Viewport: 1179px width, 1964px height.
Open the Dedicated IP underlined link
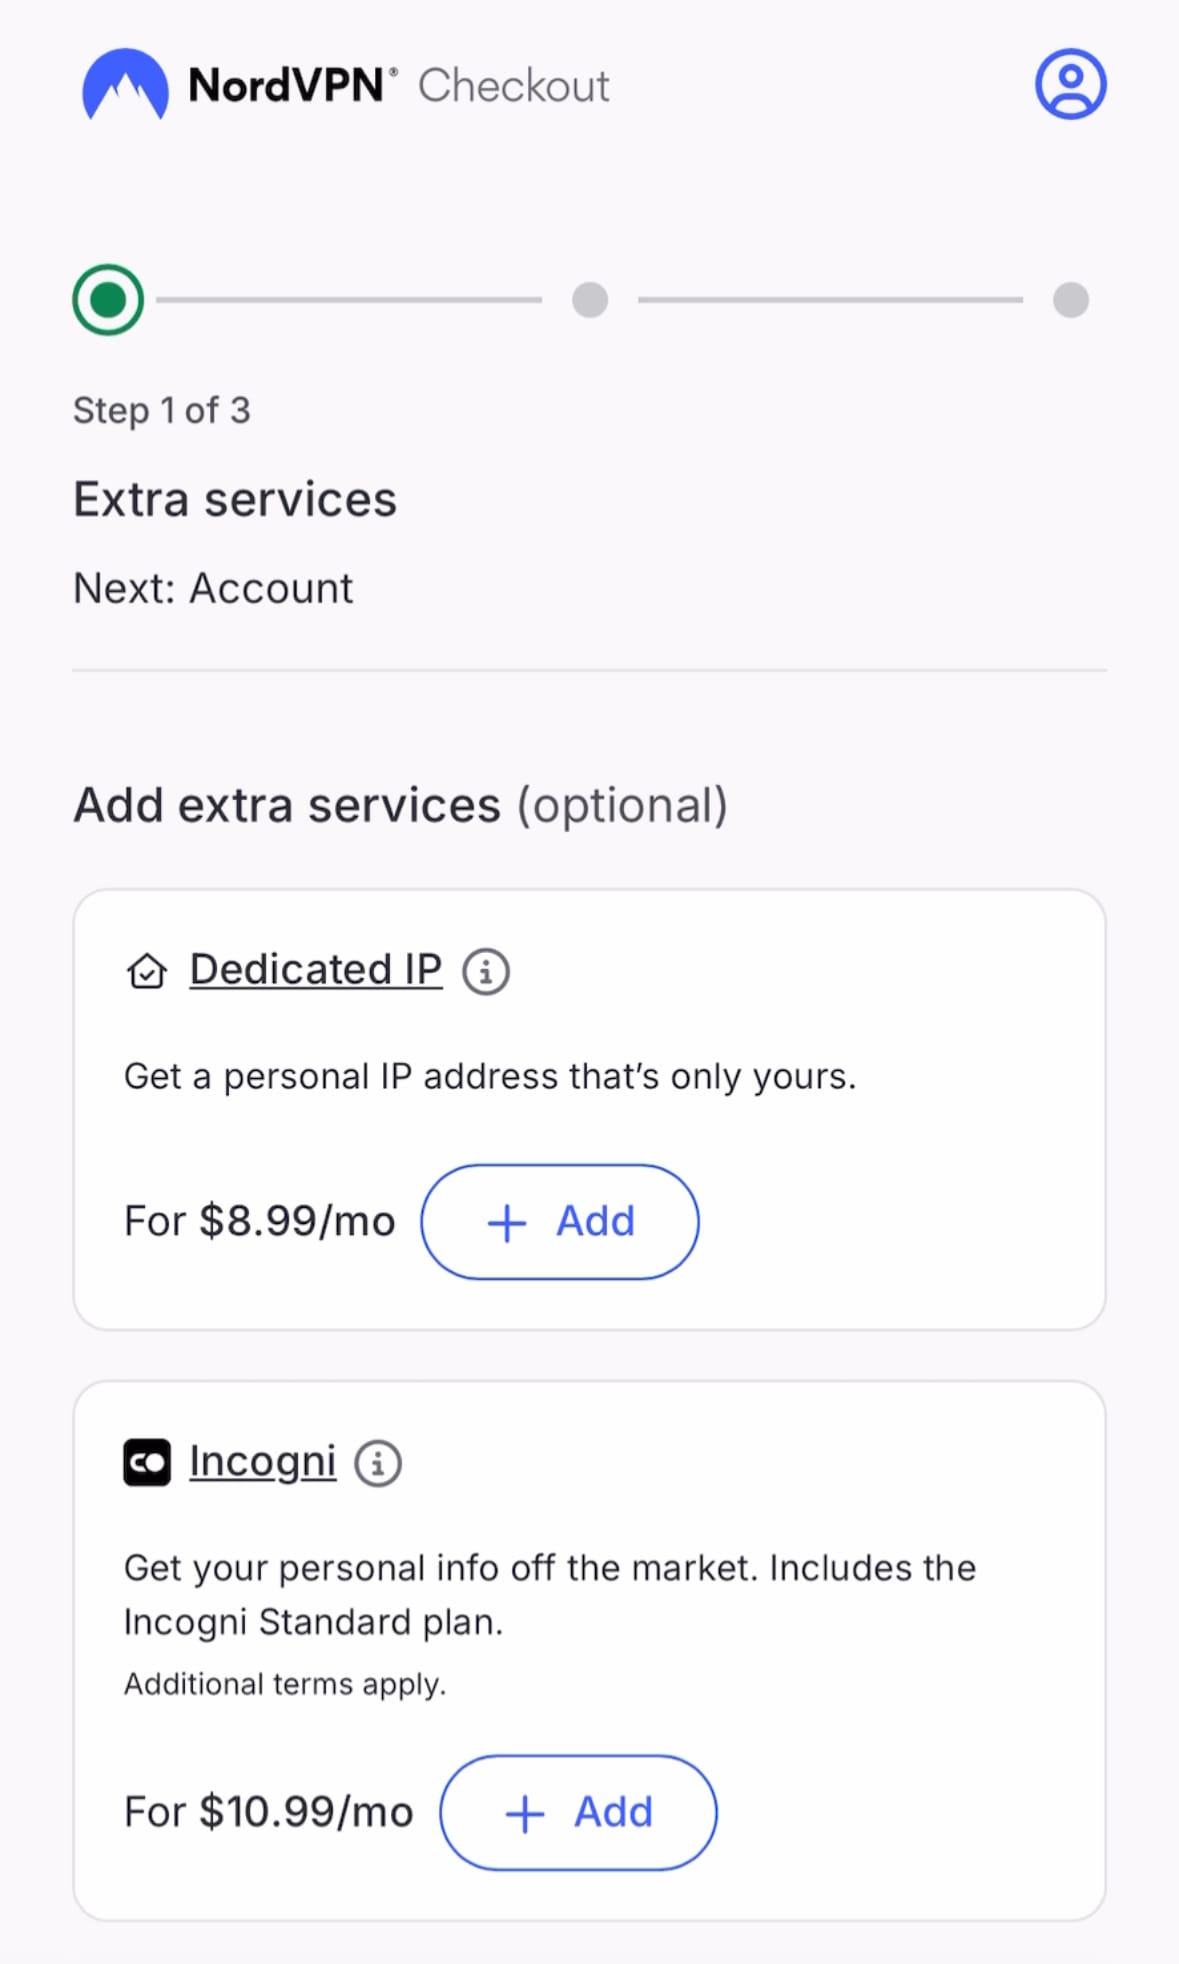click(316, 969)
